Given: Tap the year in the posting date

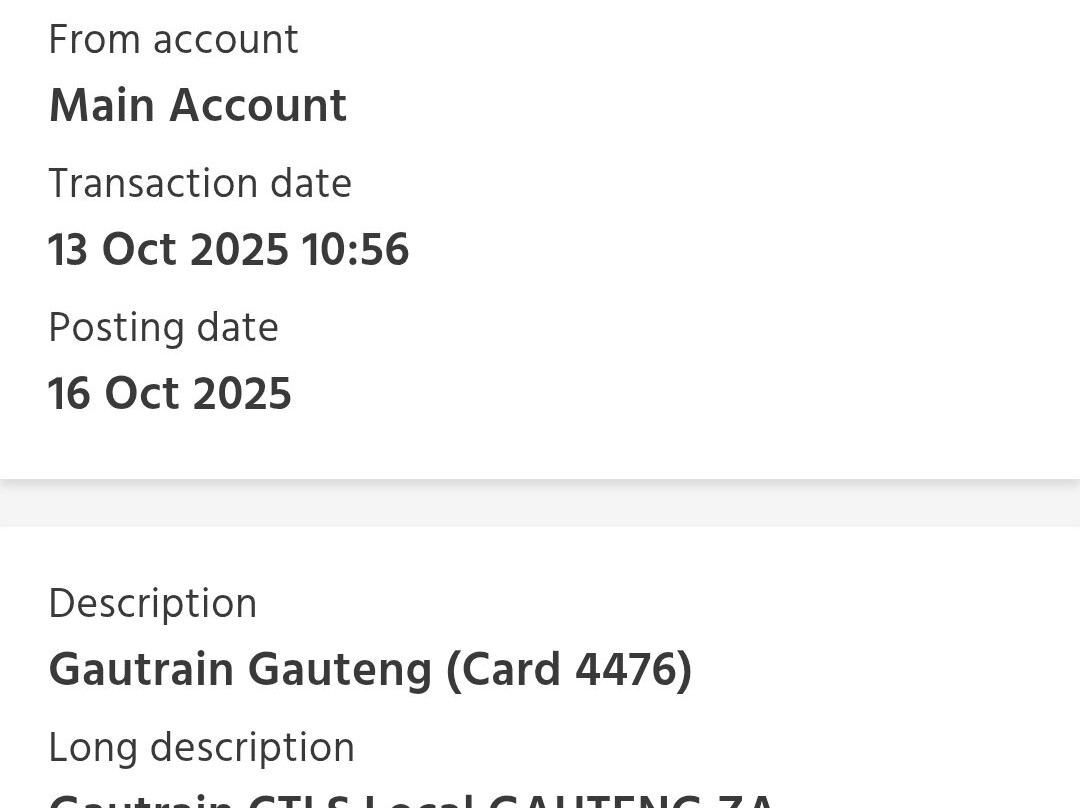Looking at the screenshot, I should tap(242, 394).
